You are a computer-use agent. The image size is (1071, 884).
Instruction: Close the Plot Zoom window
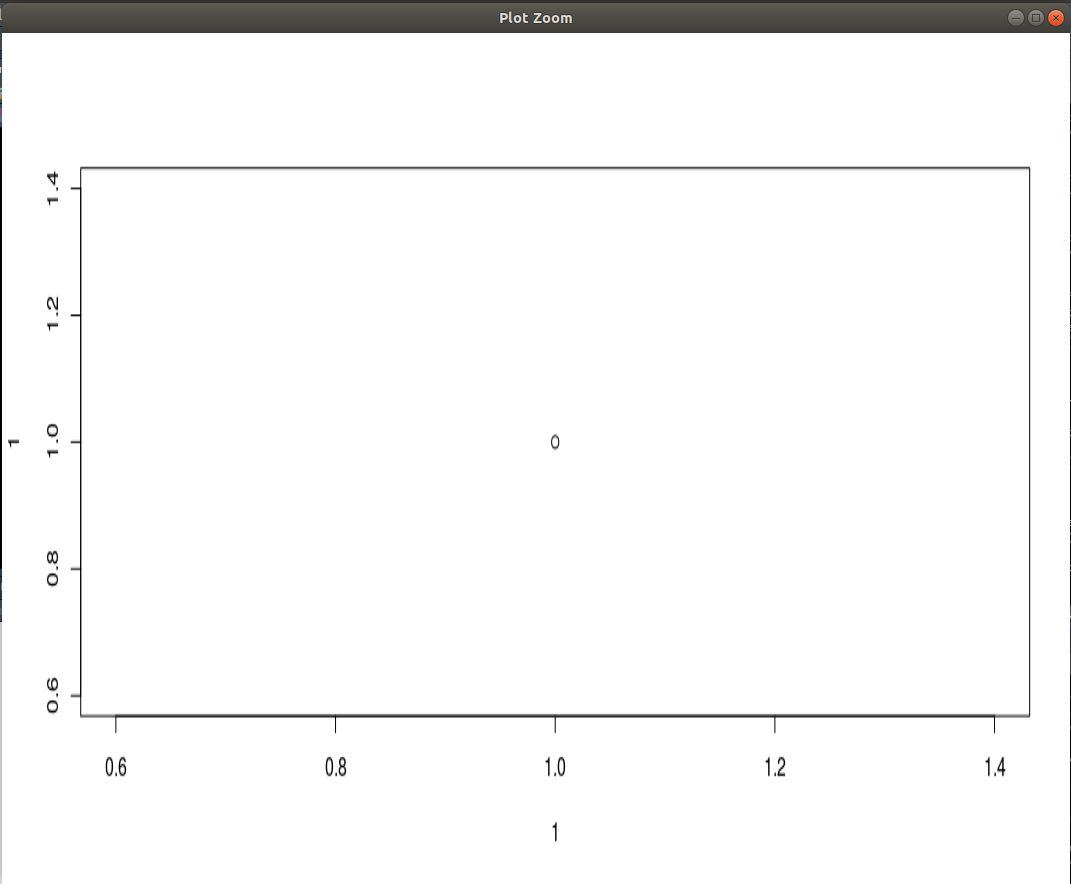(1055, 17)
